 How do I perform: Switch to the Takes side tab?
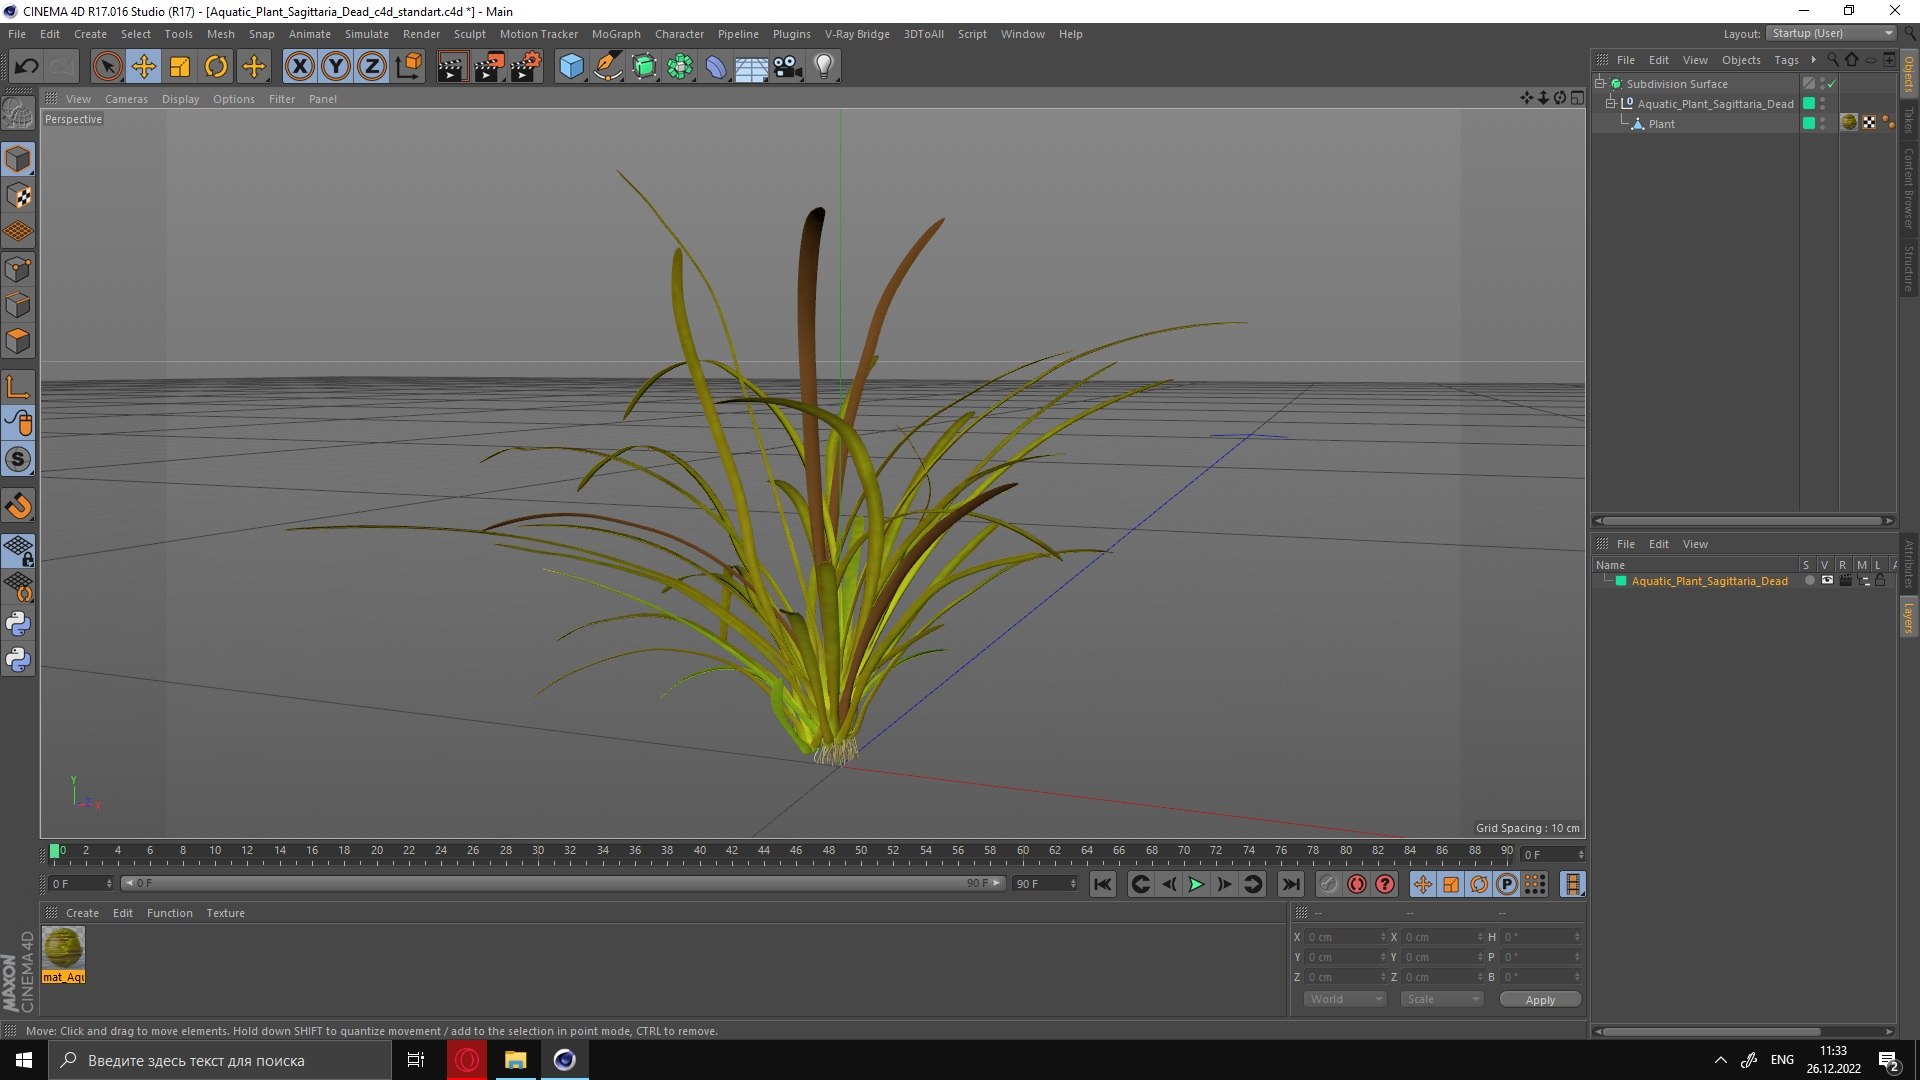point(1908,120)
